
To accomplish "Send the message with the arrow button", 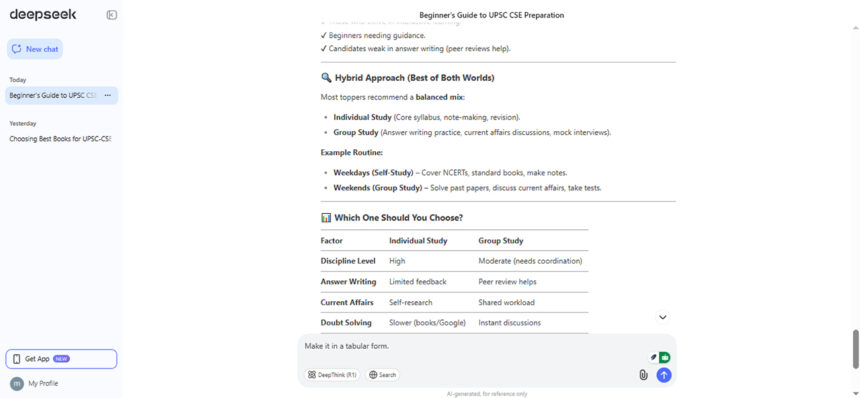I will [x=664, y=375].
